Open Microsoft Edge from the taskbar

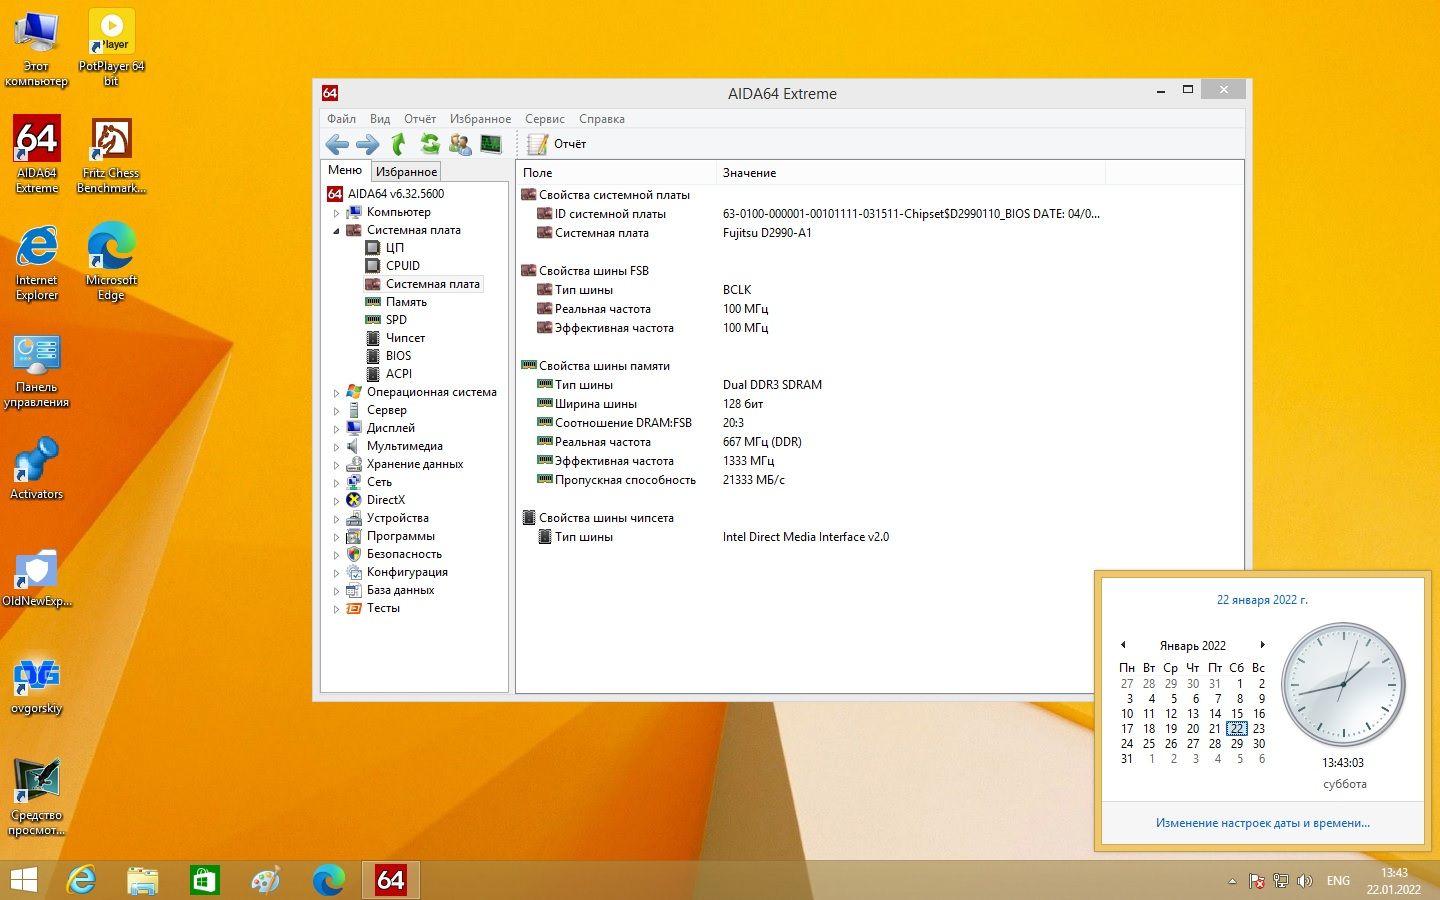pyautogui.click(x=328, y=881)
